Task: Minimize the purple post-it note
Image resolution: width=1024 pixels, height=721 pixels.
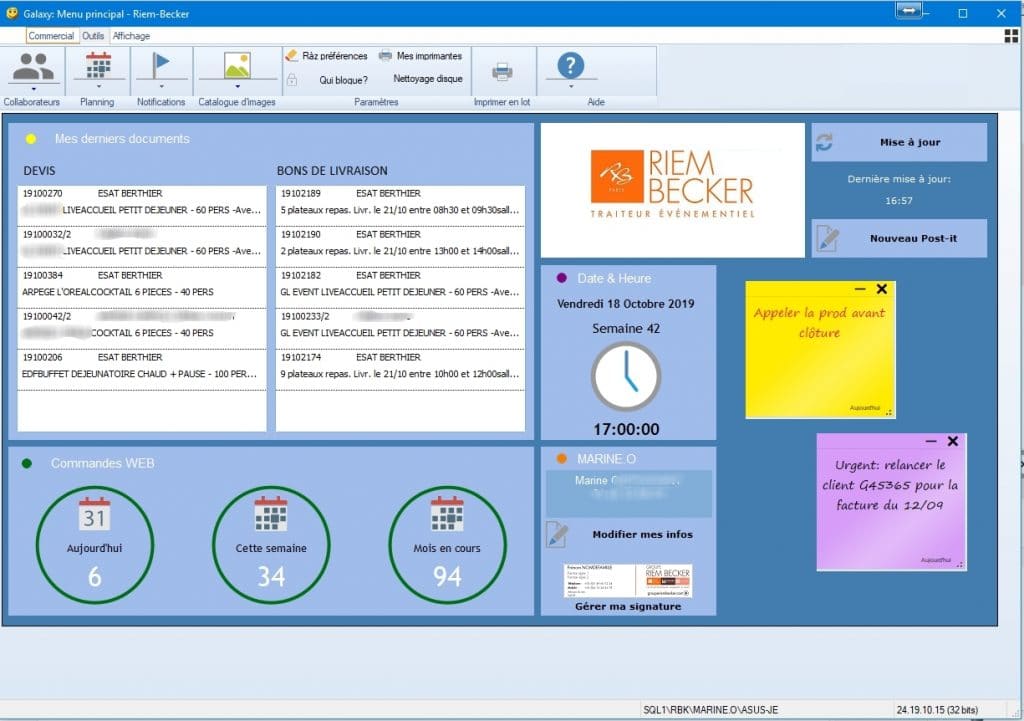Action: click(931, 441)
